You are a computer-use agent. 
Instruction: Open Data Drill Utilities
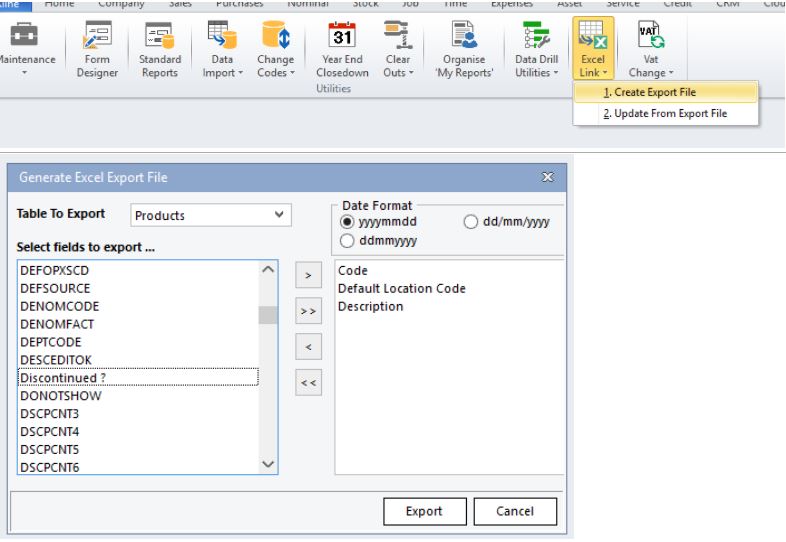(x=536, y=49)
